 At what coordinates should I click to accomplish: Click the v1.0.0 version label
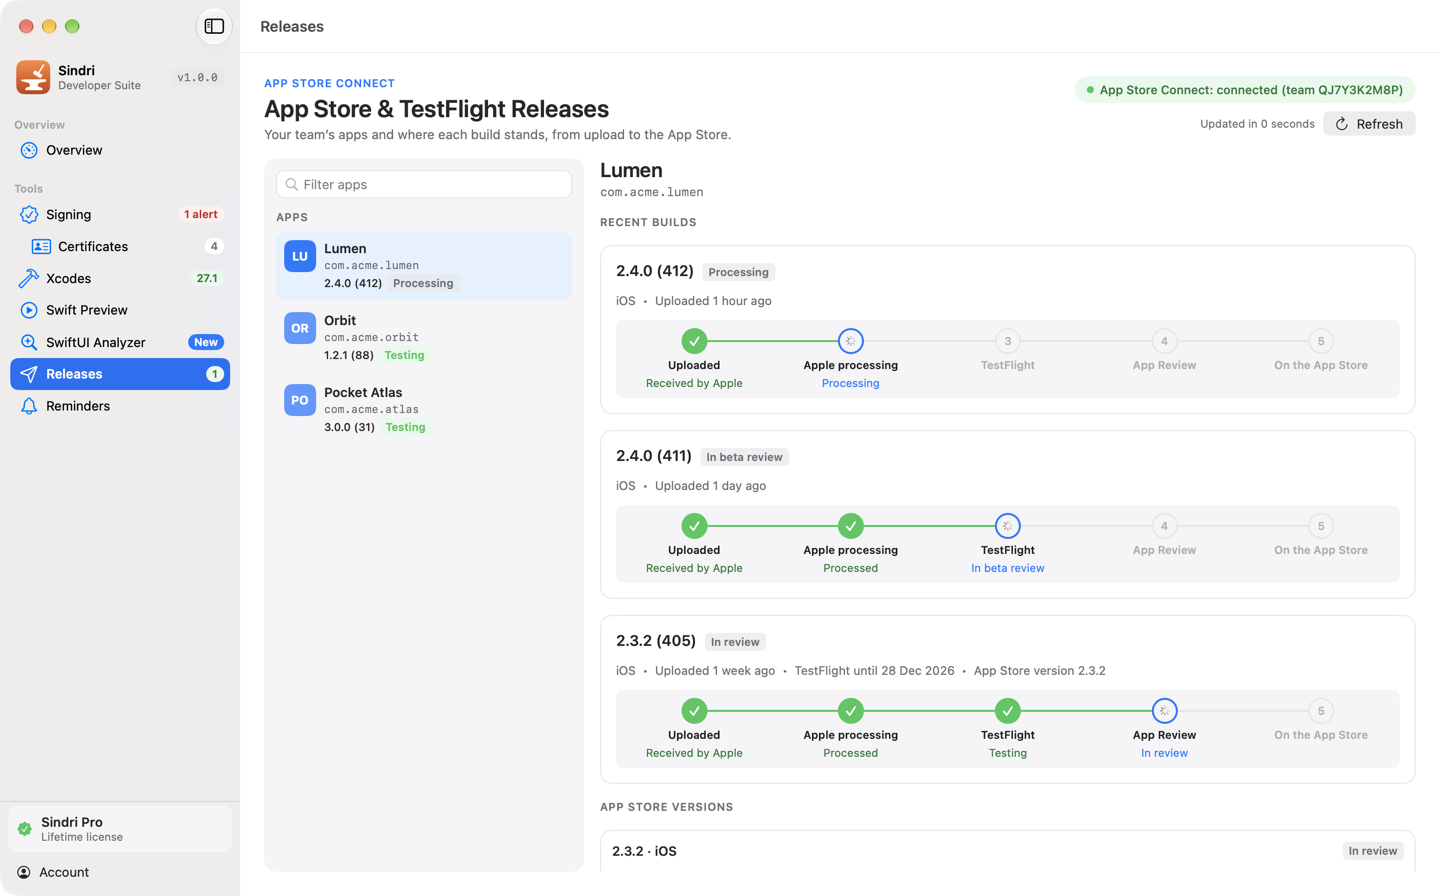click(x=198, y=77)
